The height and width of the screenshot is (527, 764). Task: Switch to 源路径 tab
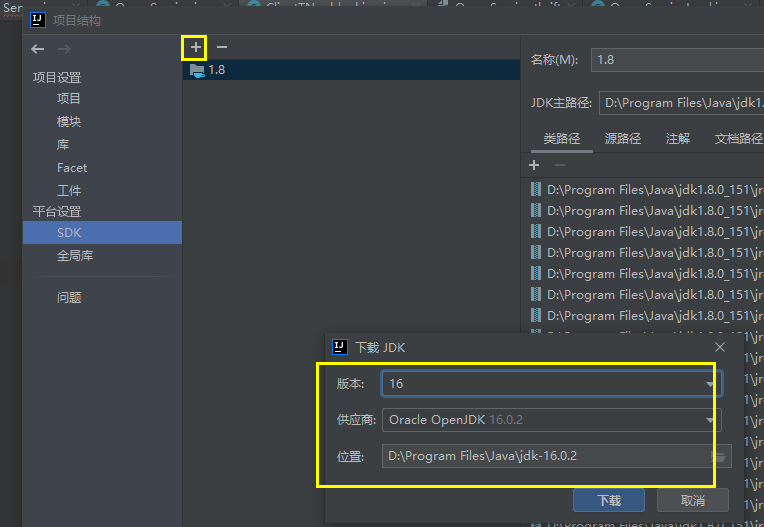coord(623,139)
